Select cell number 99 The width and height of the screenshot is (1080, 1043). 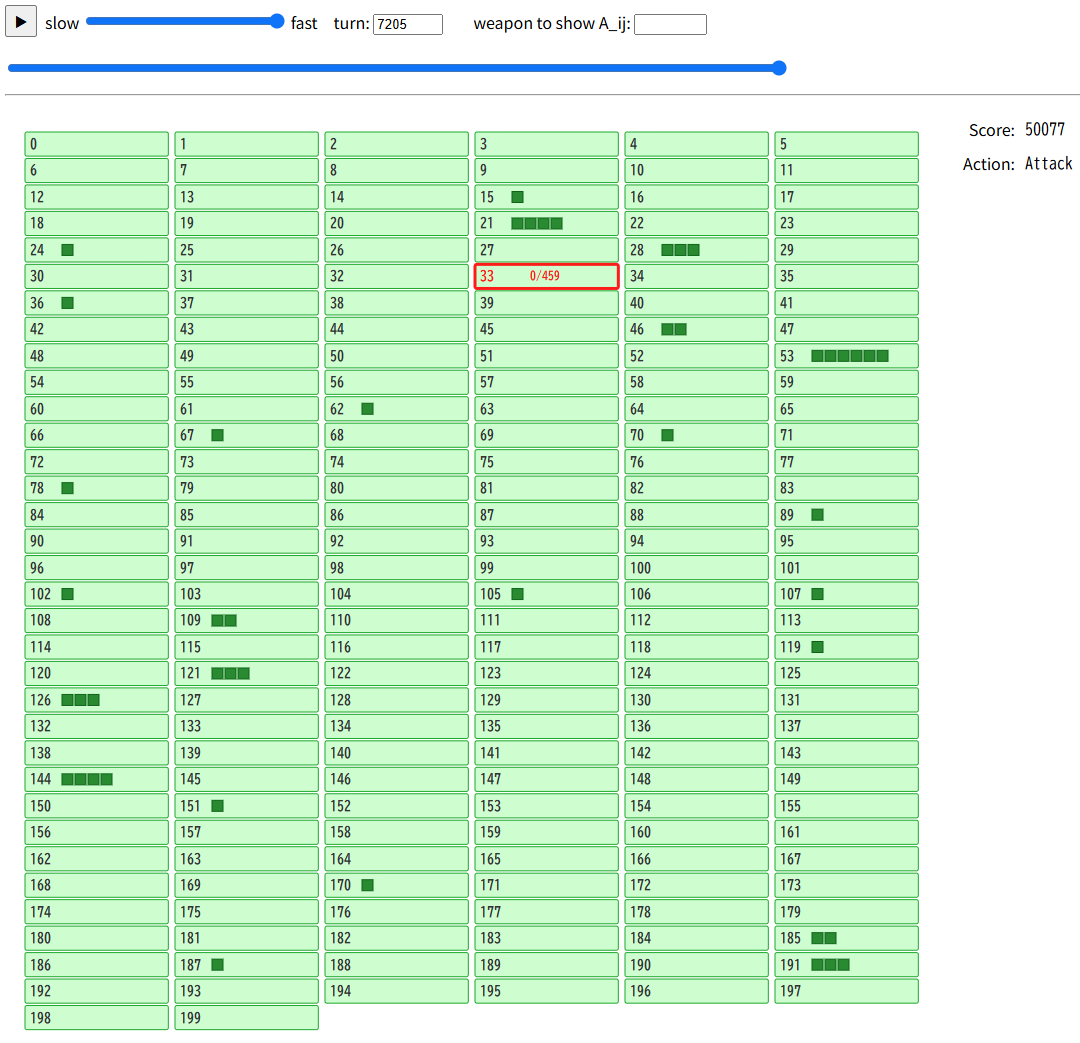546,568
